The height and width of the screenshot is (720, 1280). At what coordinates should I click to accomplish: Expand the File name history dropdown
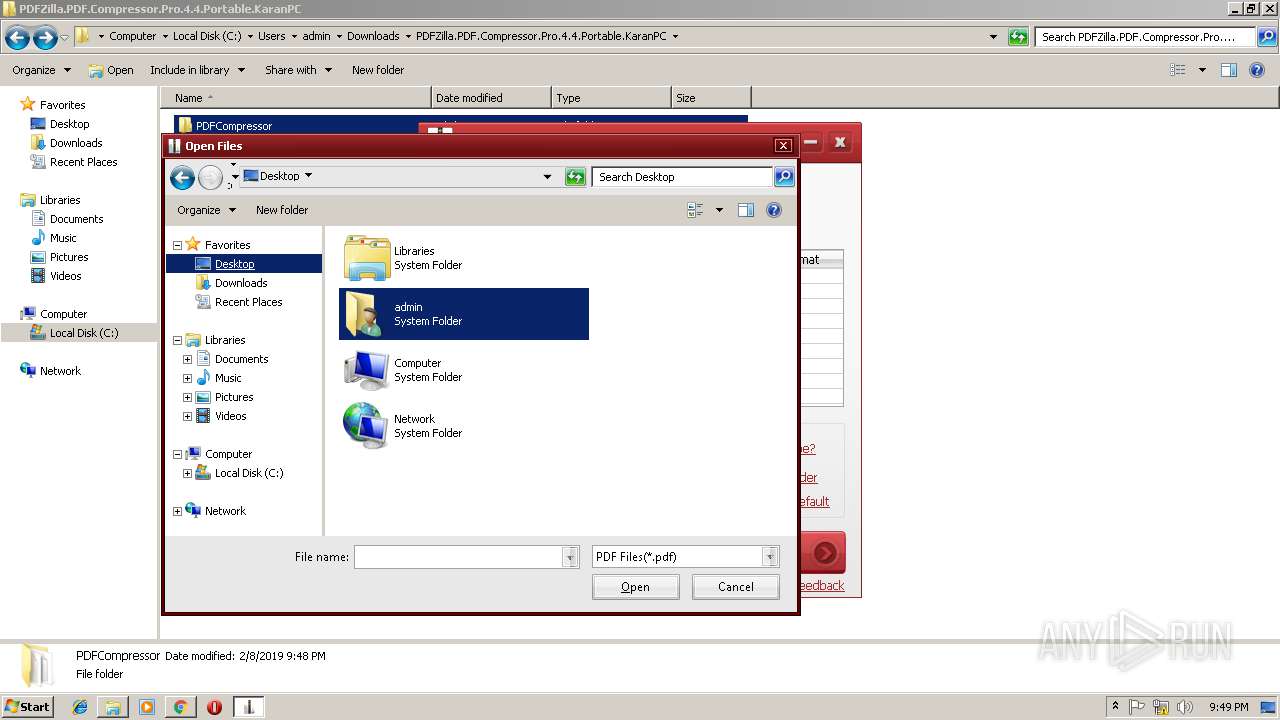tap(571, 557)
